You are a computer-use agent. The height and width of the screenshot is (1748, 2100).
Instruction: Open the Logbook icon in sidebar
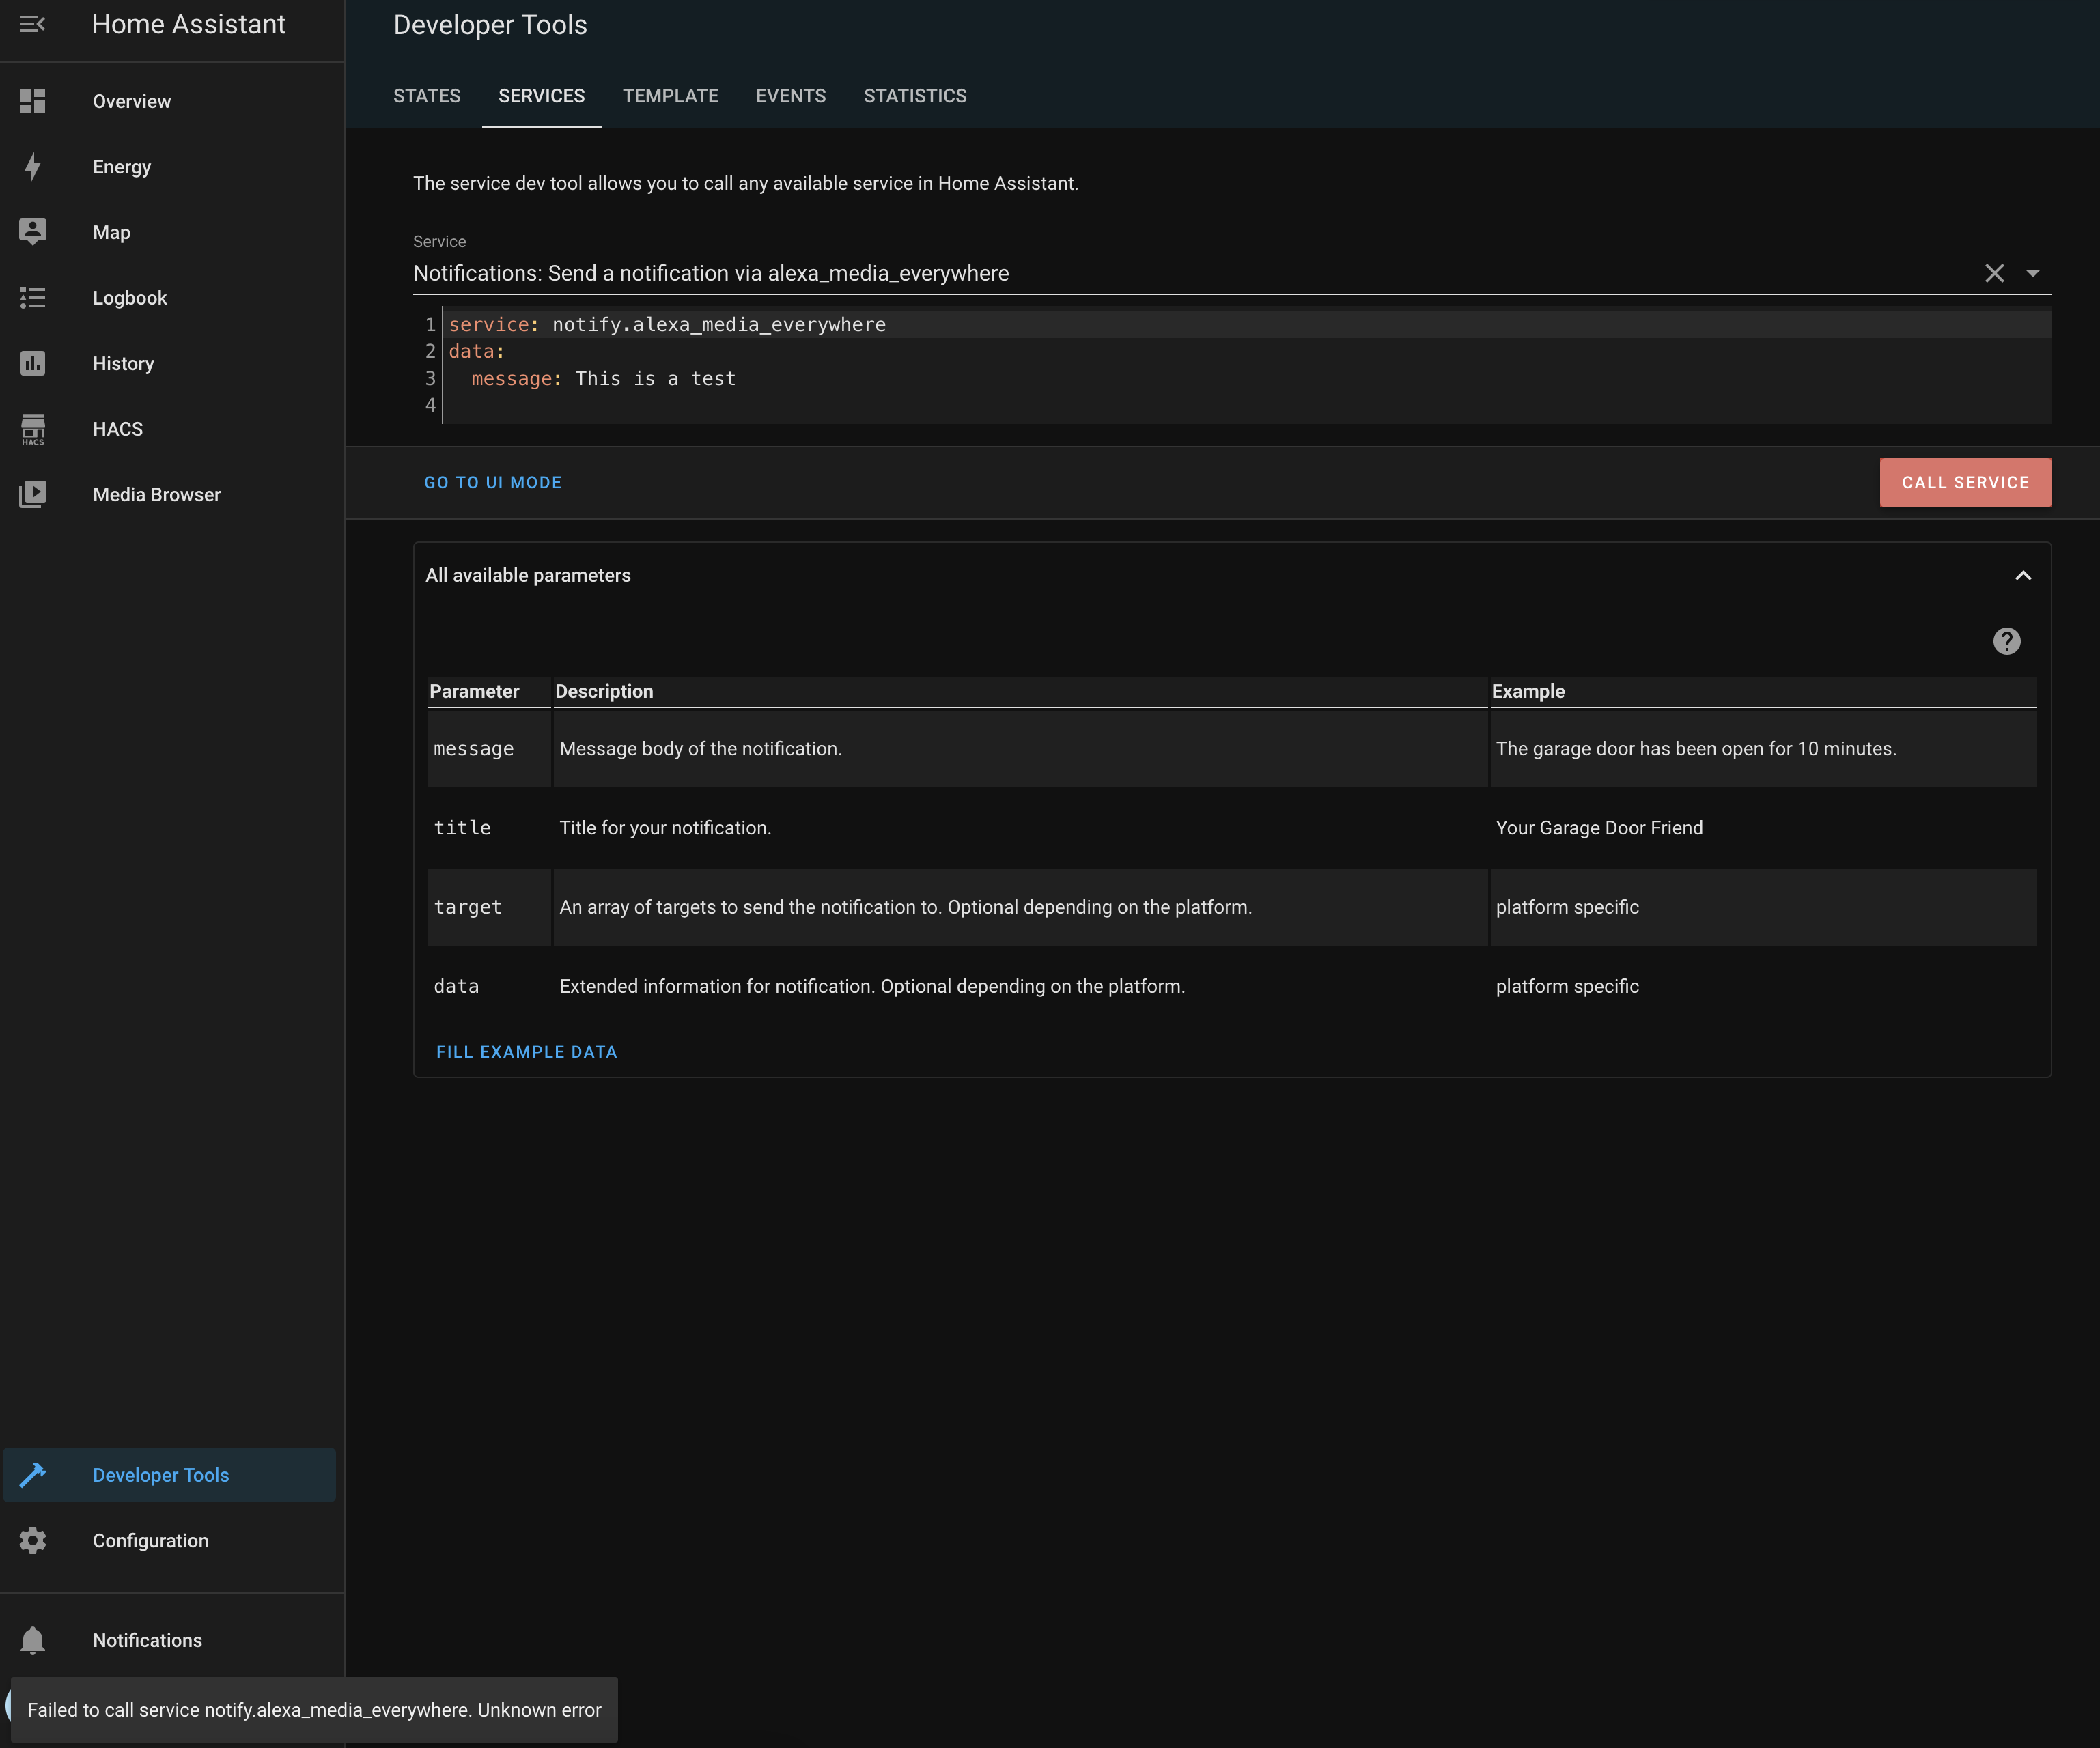tap(33, 297)
